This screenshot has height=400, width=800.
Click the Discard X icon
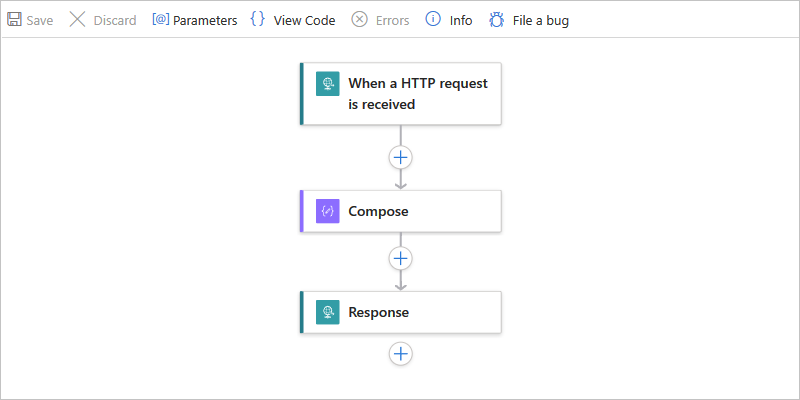[77, 20]
